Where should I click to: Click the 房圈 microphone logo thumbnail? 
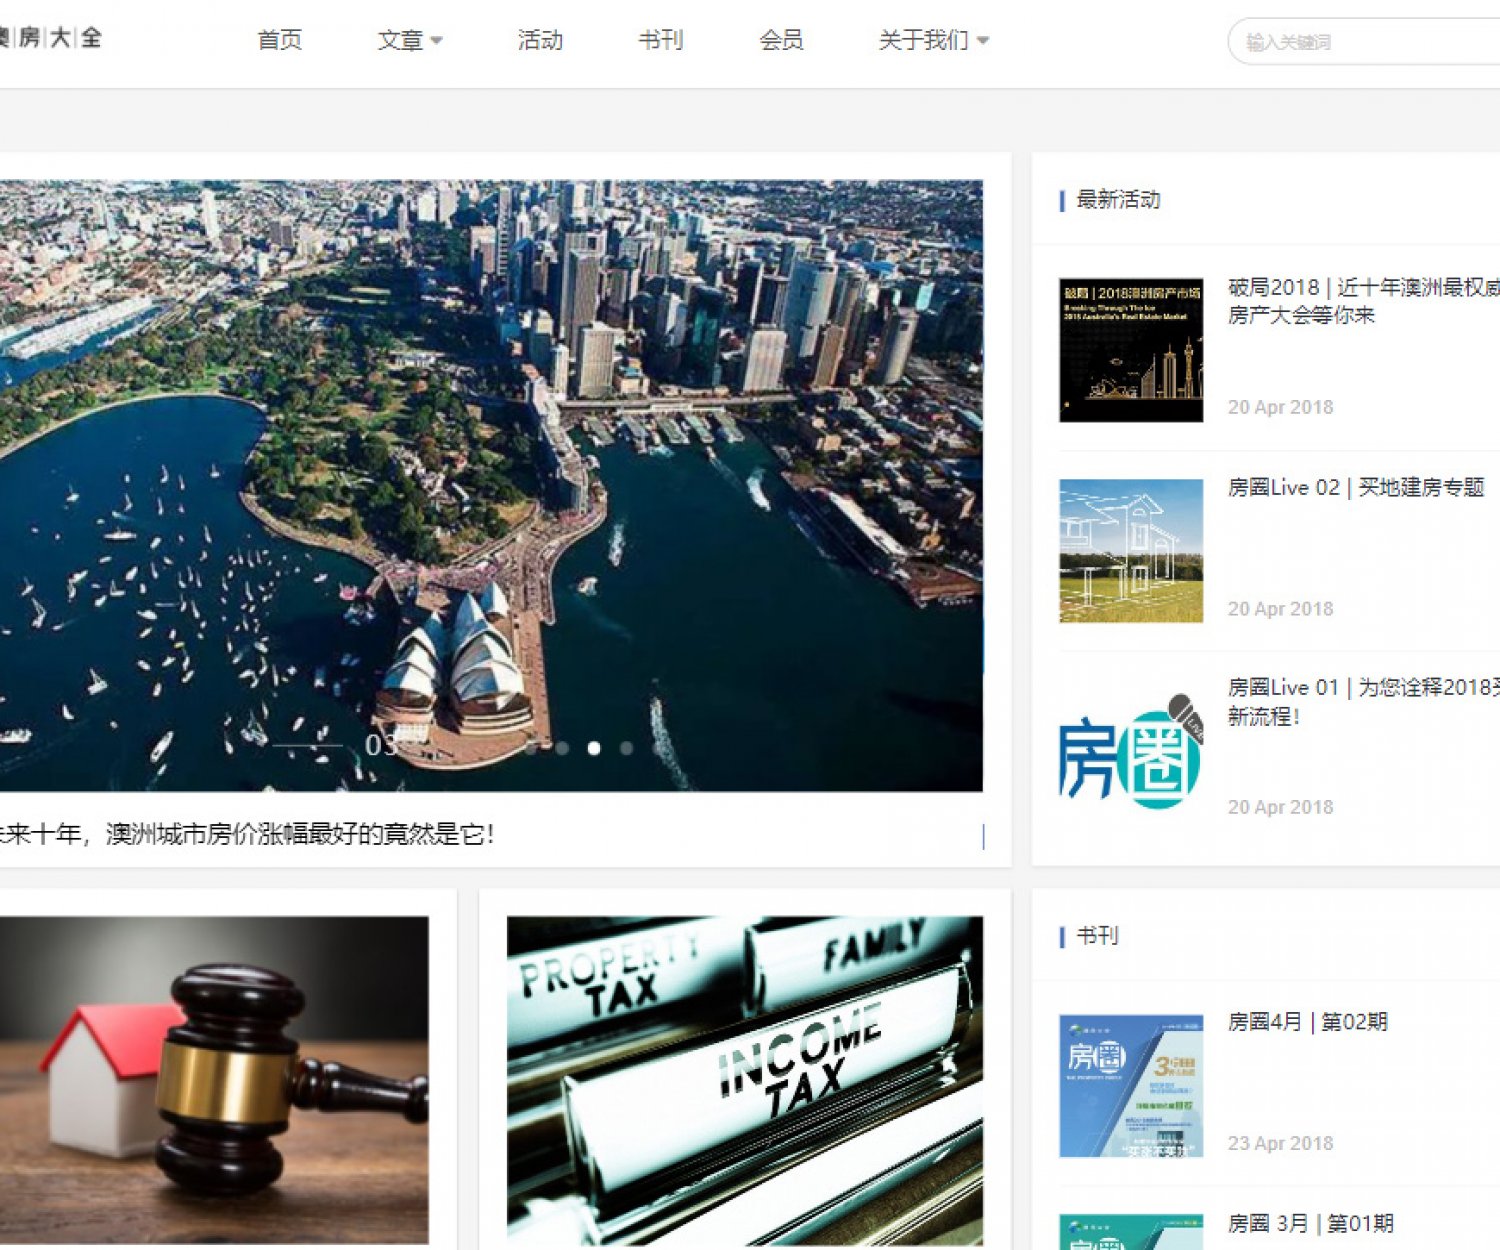pos(1131,751)
